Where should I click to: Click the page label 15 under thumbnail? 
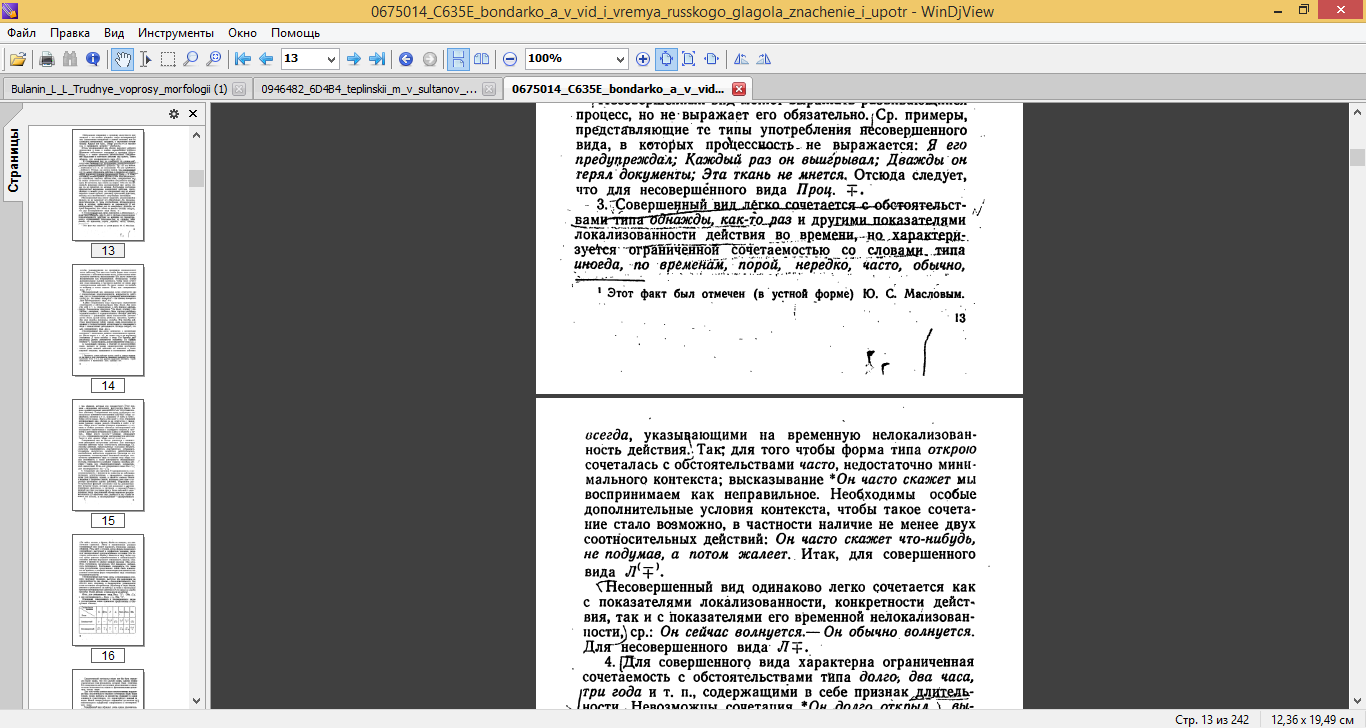click(x=108, y=521)
